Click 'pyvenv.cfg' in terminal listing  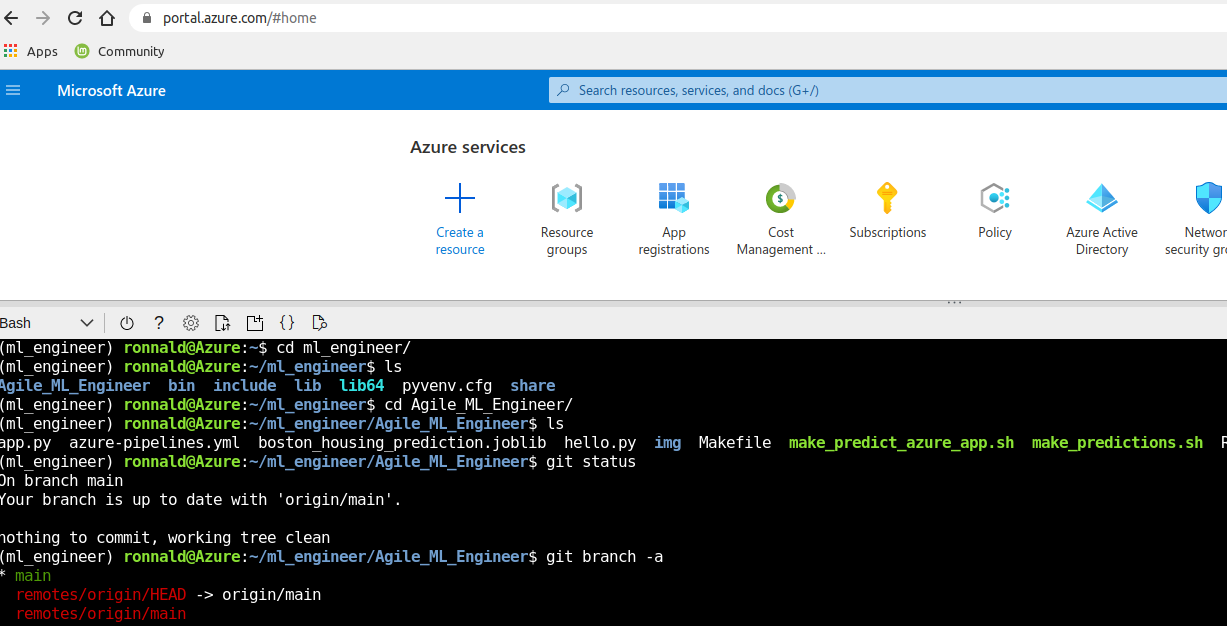pyautogui.click(x=447, y=385)
